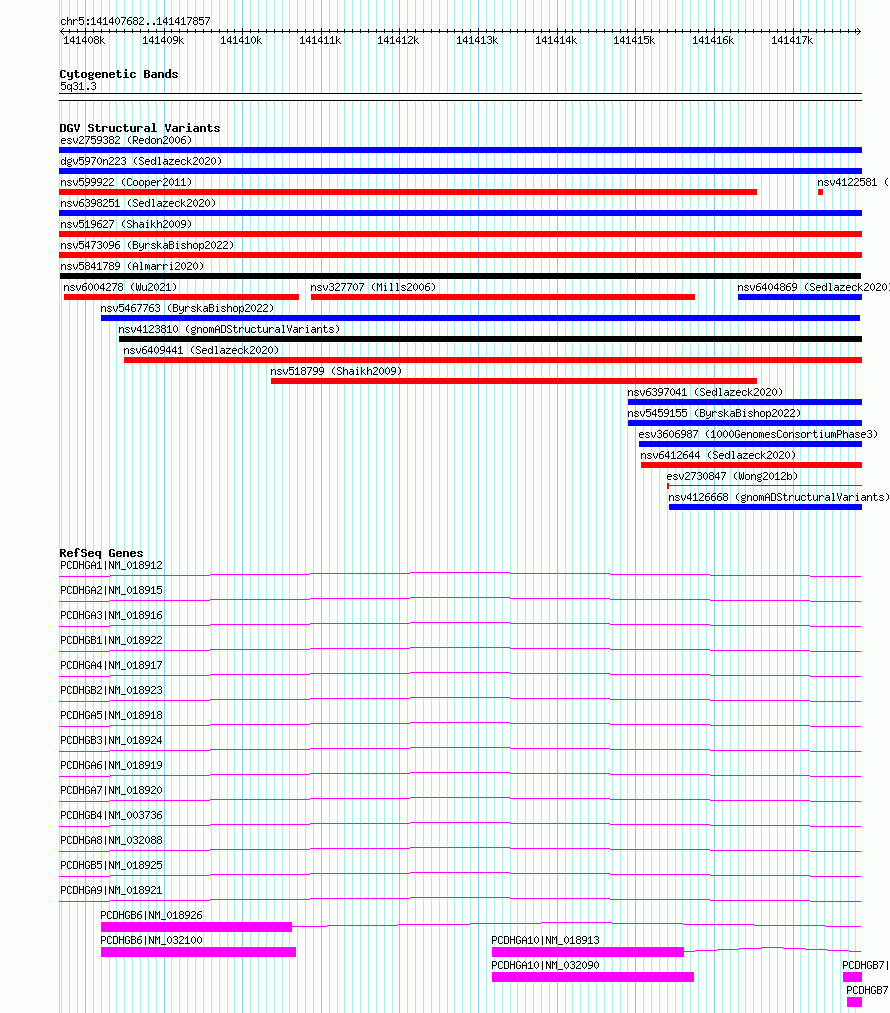Select the dgv5970n223 (Sedlazeck2020) variant bar
This screenshot has height=1013, width=890.
[461, 171]
